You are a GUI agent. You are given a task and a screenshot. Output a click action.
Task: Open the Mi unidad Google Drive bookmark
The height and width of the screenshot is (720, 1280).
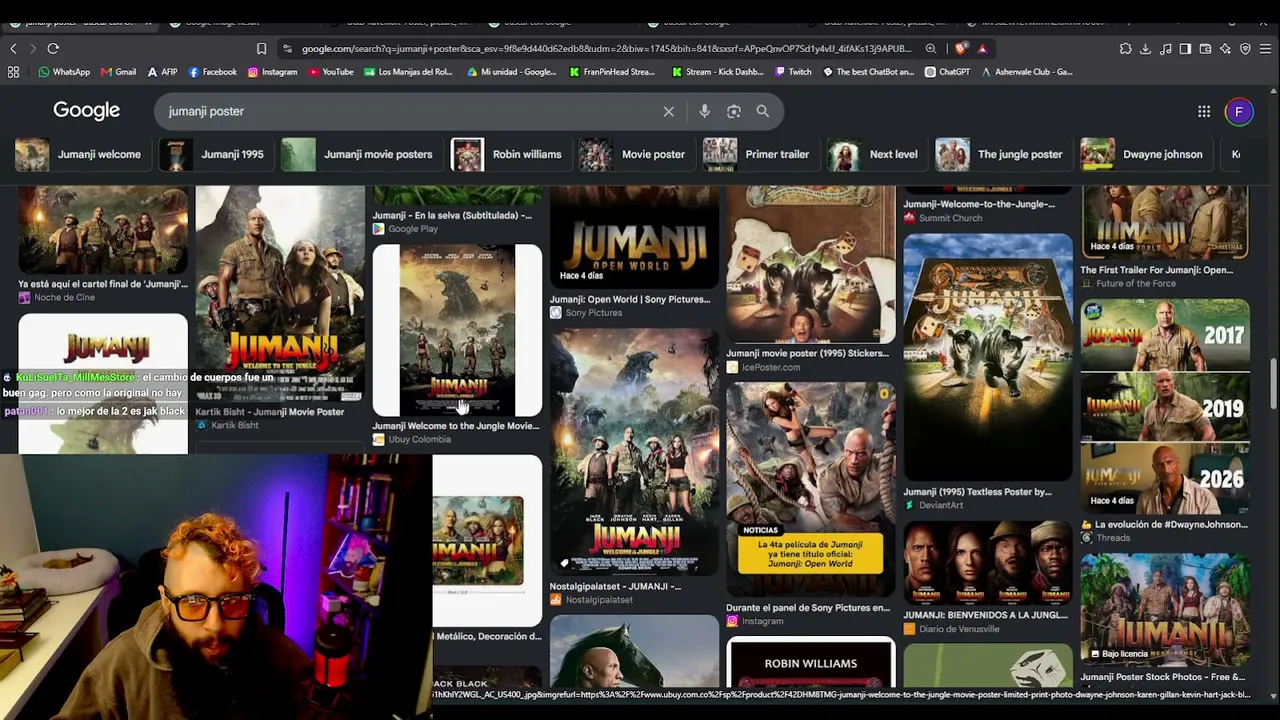point(511,72)
